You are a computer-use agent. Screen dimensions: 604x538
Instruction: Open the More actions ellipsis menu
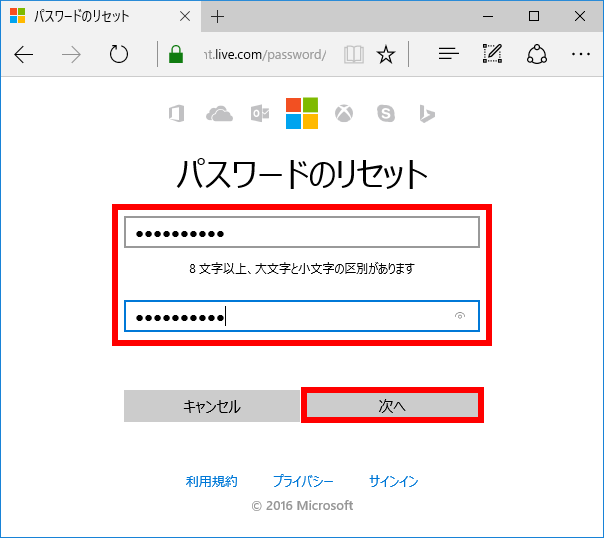[x=581, y=54]
